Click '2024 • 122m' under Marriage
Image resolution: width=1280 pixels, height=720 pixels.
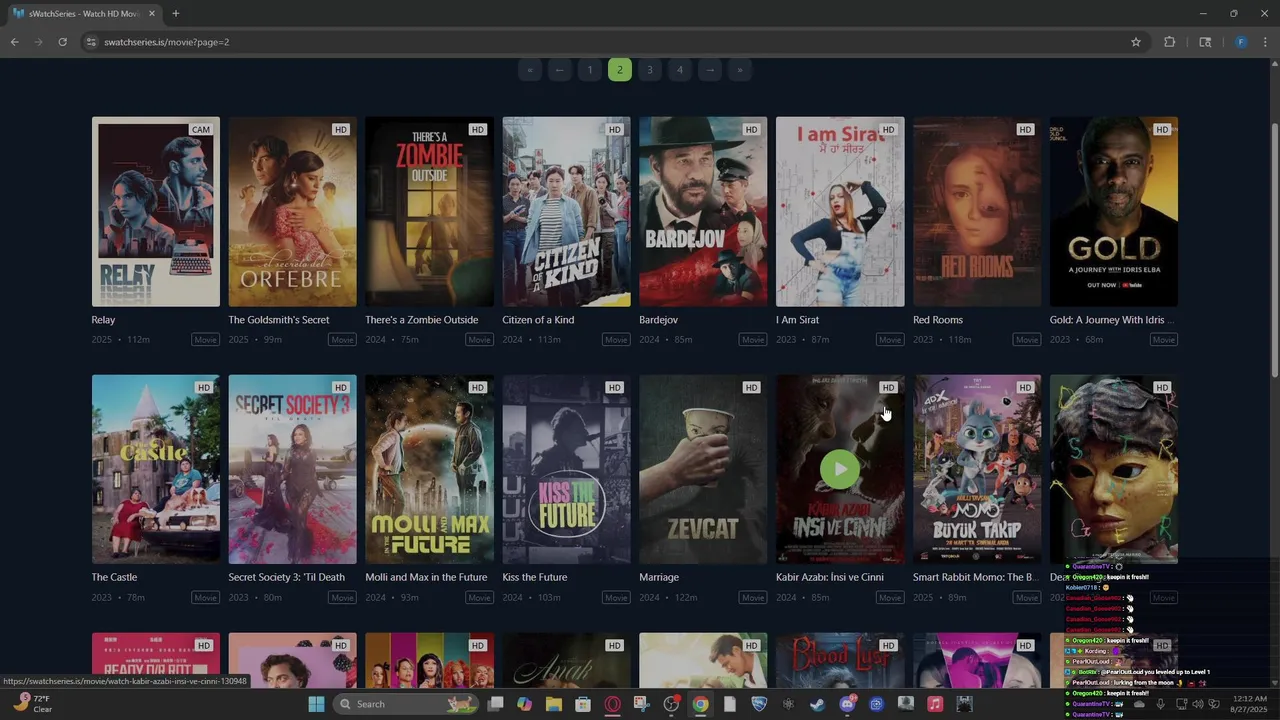coord(668,598)
